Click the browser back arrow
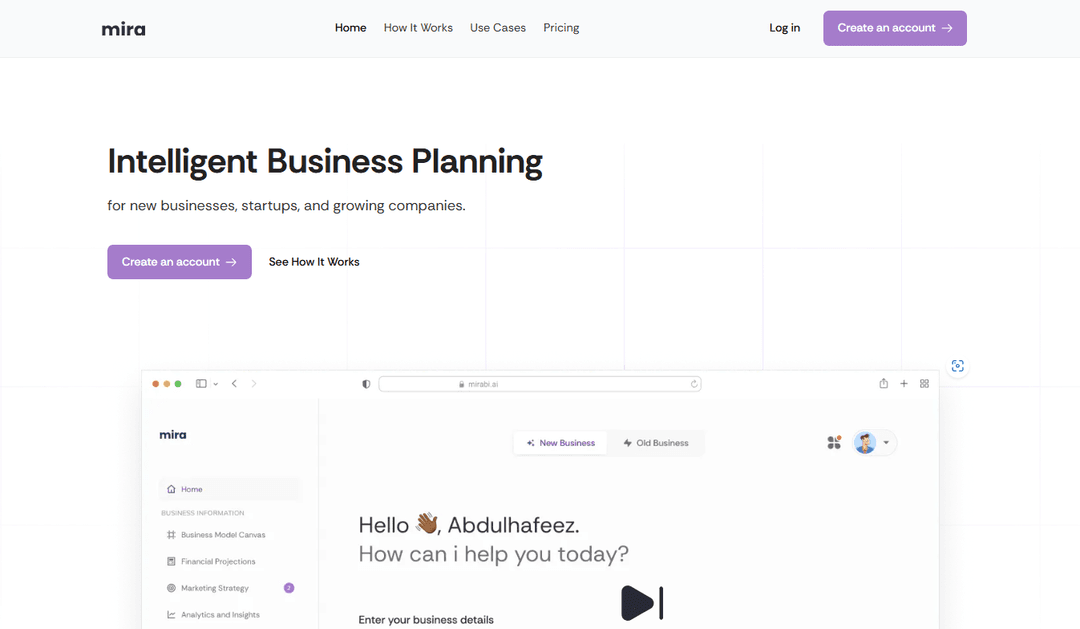 [x=234, y=384]
